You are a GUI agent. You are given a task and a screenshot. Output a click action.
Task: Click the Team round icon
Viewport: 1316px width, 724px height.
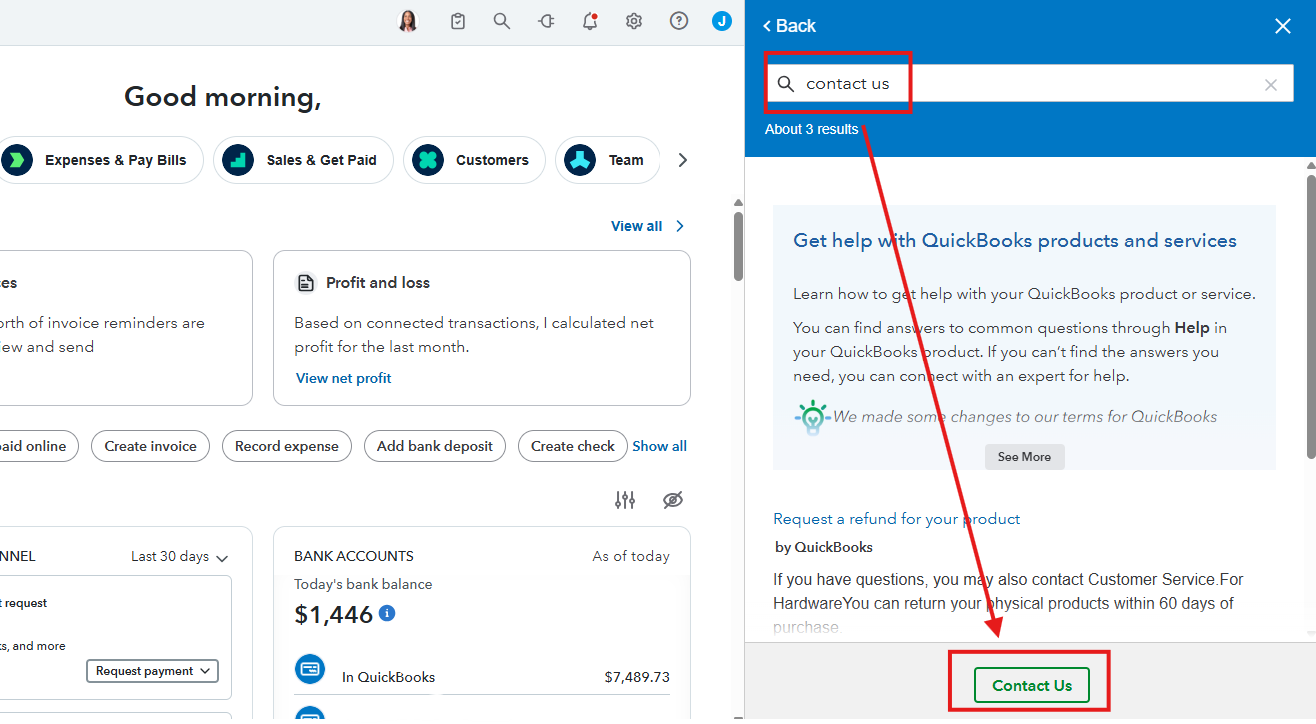580,160
